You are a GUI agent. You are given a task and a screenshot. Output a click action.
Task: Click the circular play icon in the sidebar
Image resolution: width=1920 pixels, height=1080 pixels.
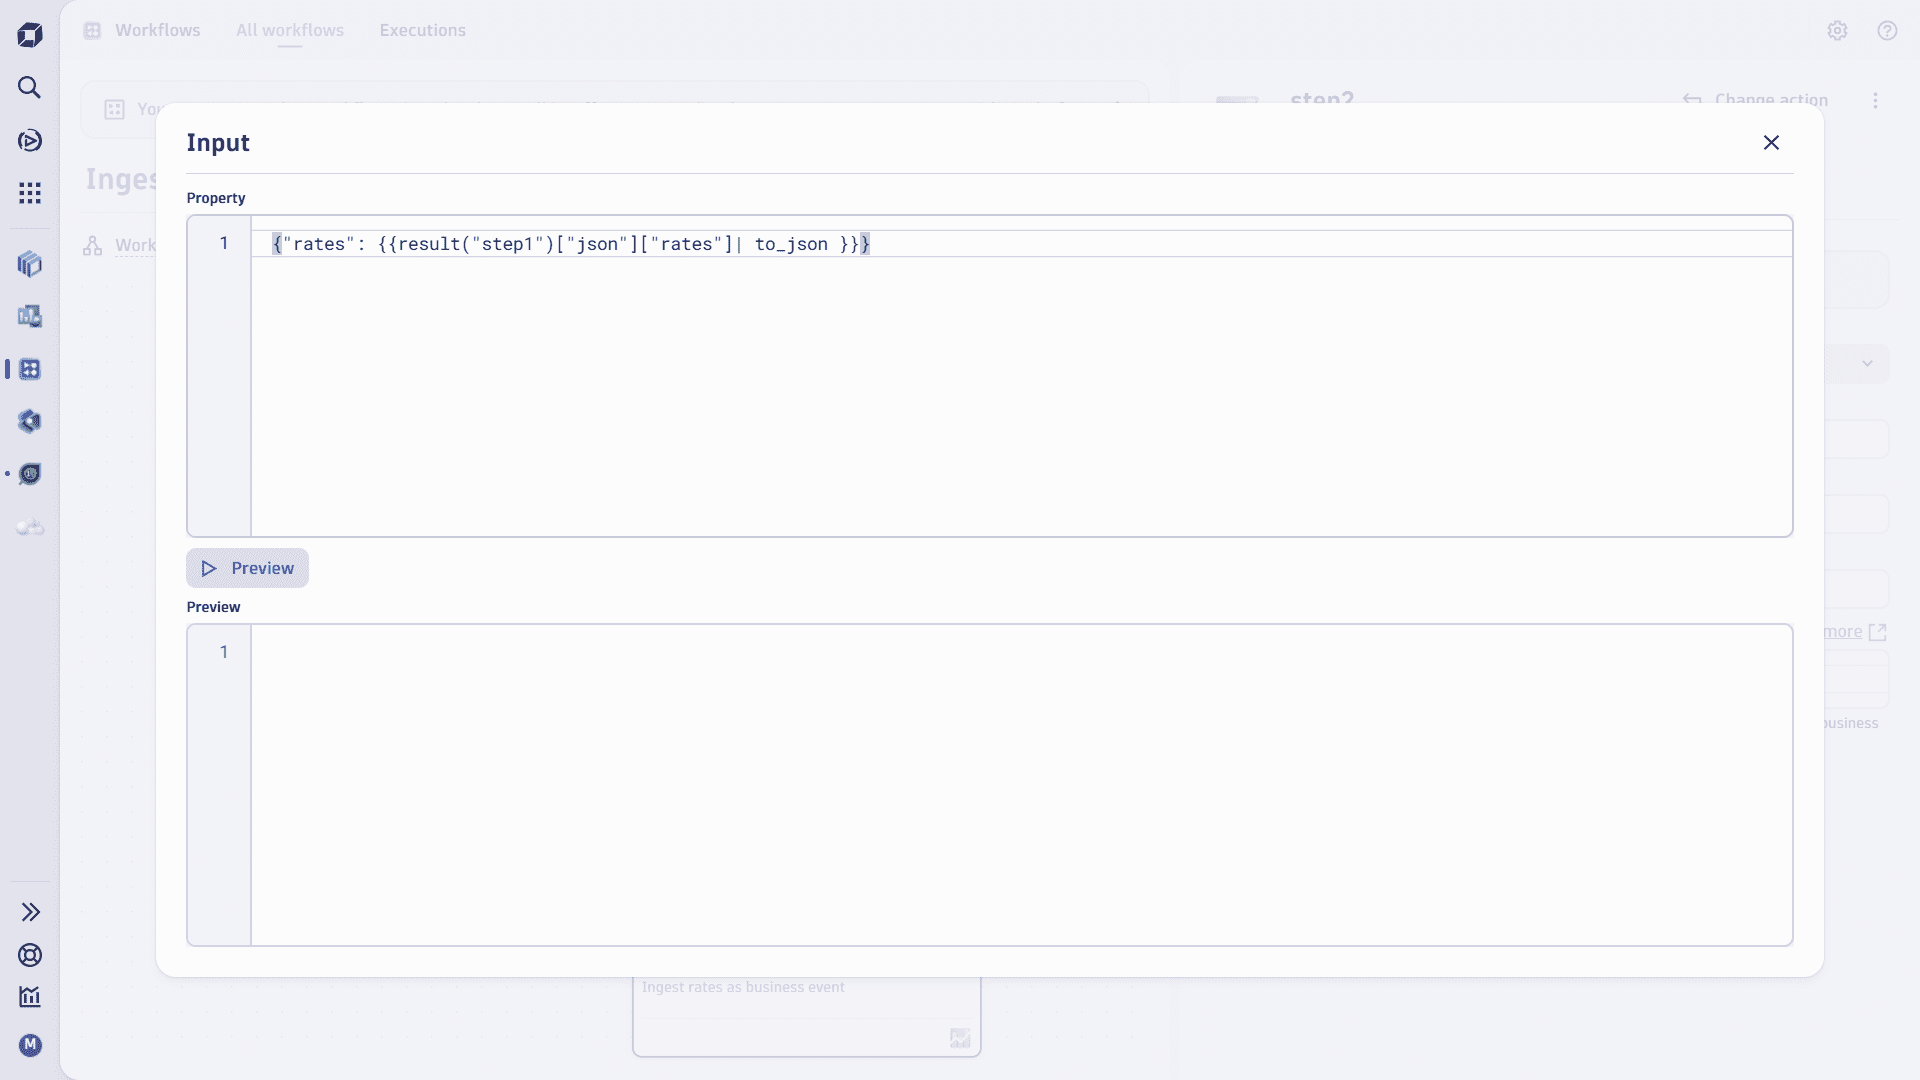(x=30, y=141)
